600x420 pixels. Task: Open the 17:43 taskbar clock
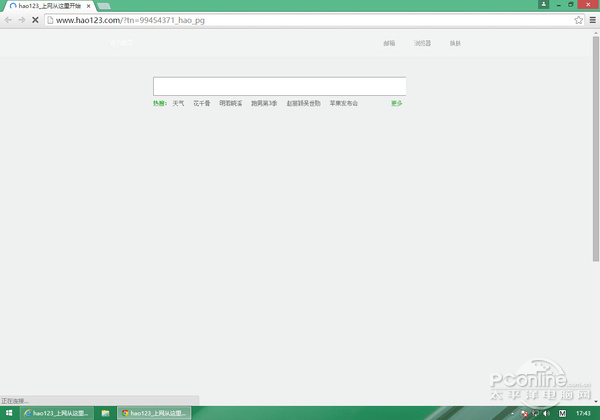[x=583, y=413]
